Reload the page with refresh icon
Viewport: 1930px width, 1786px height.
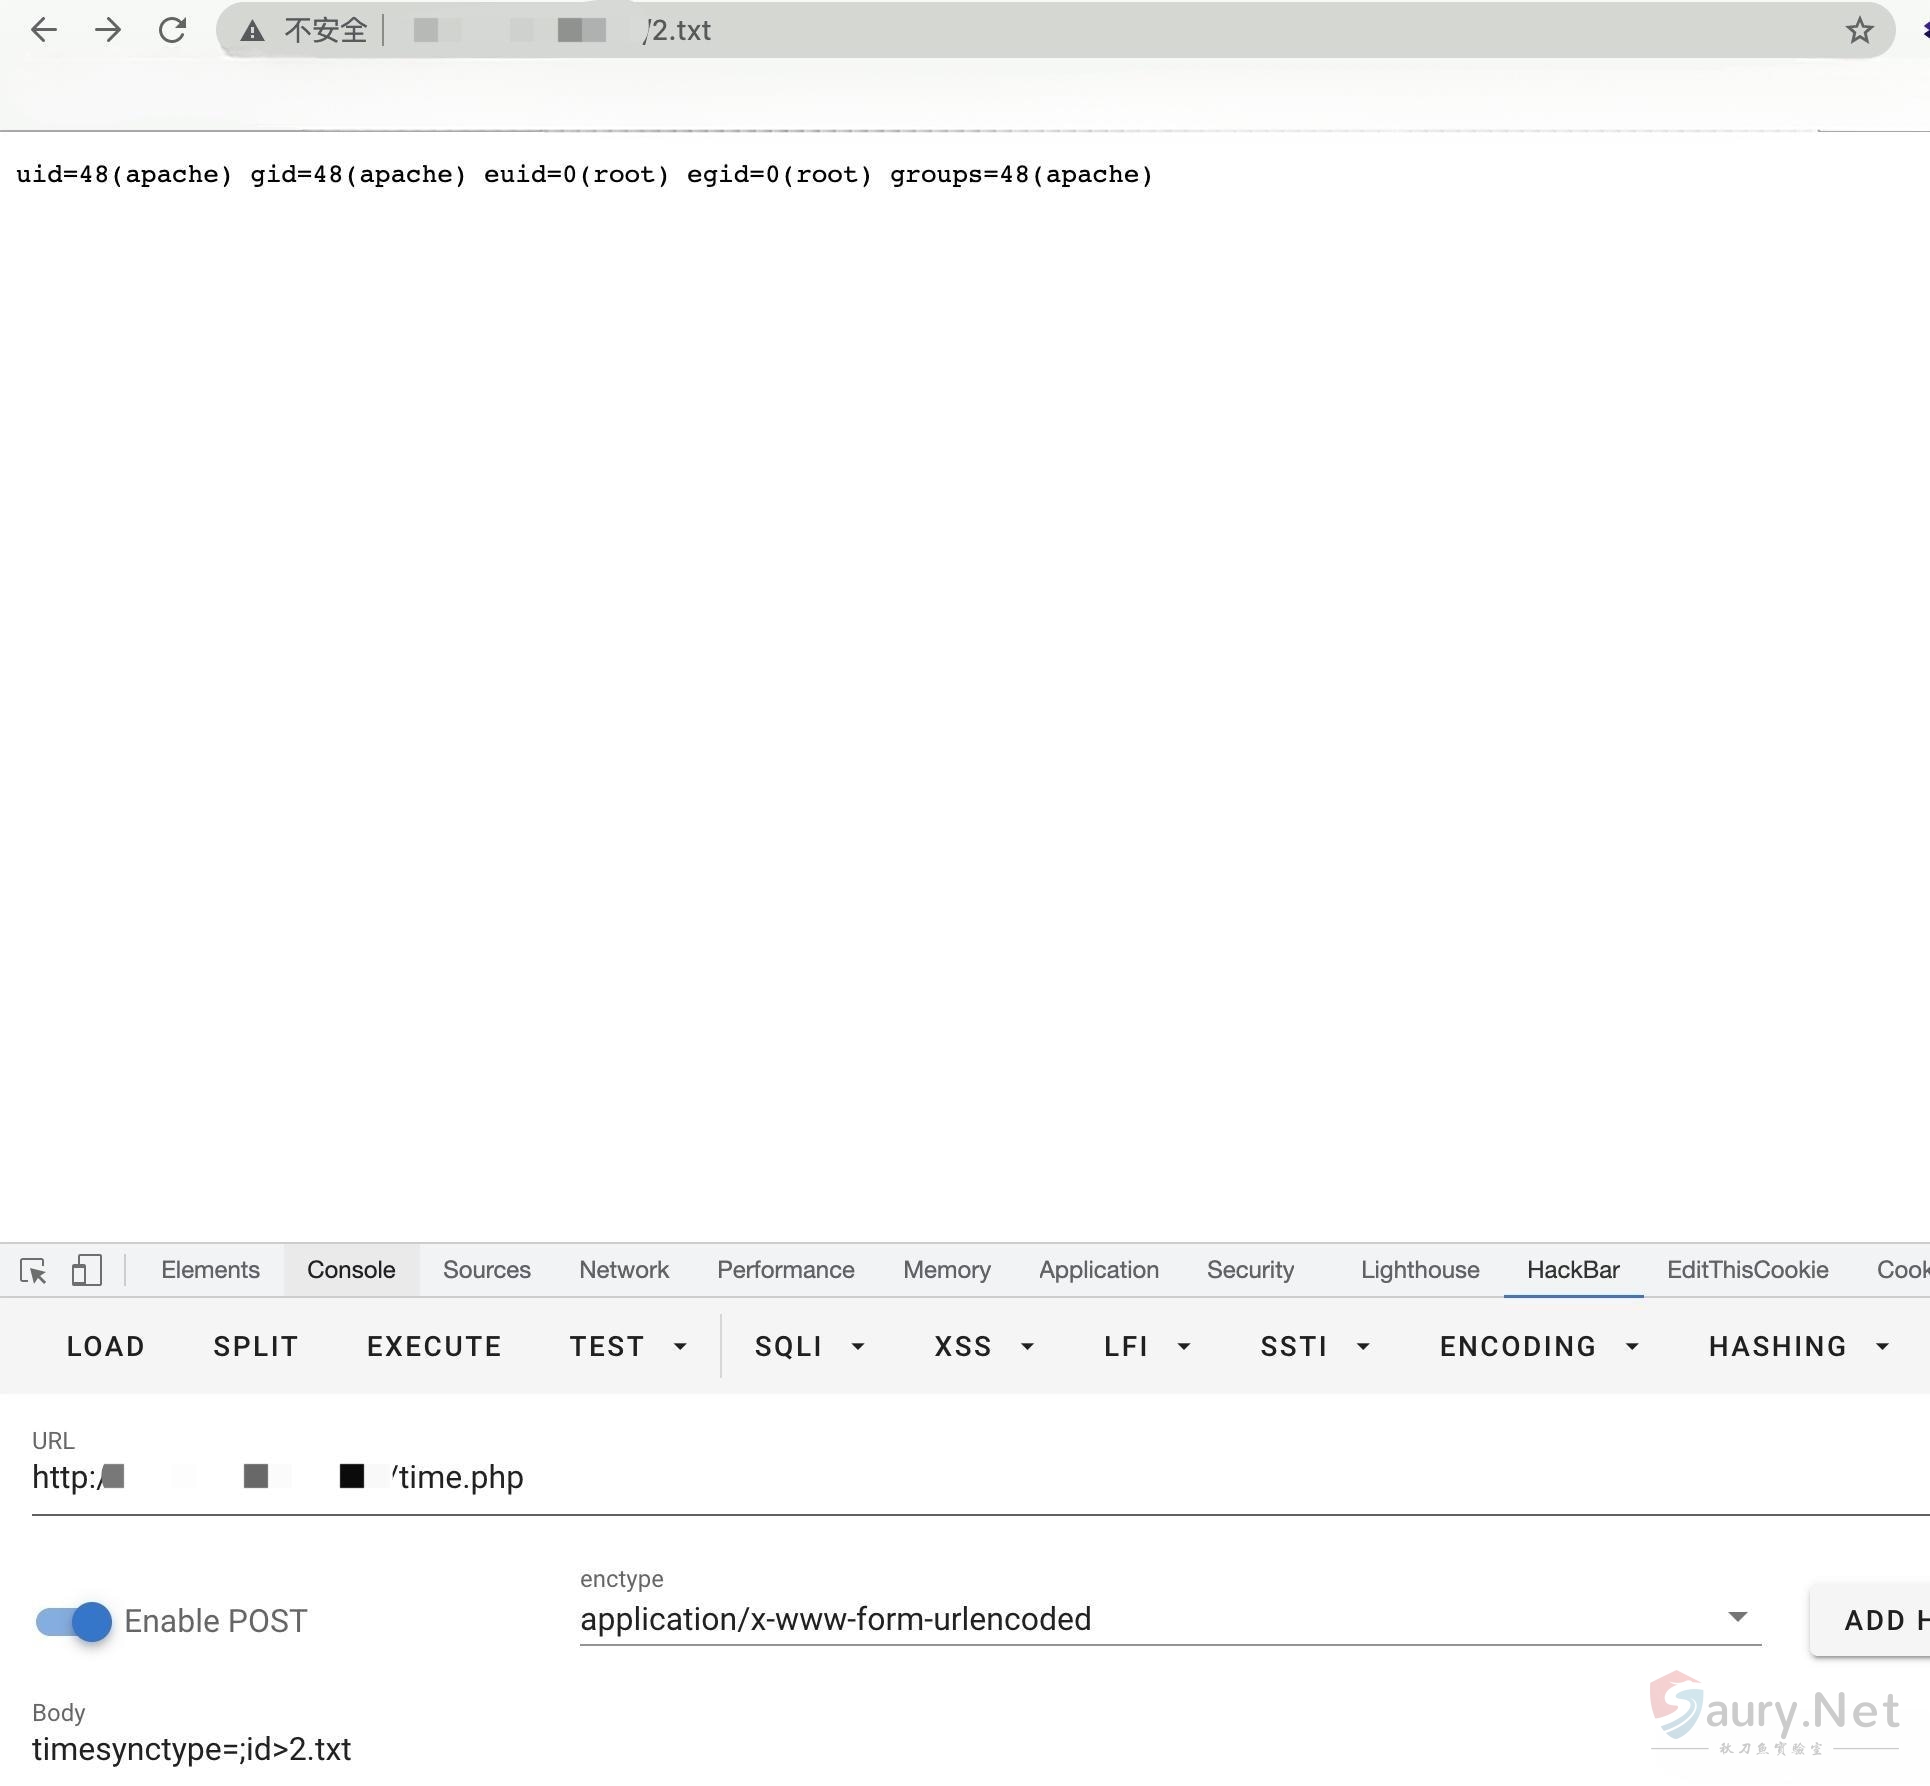(172, 30)
